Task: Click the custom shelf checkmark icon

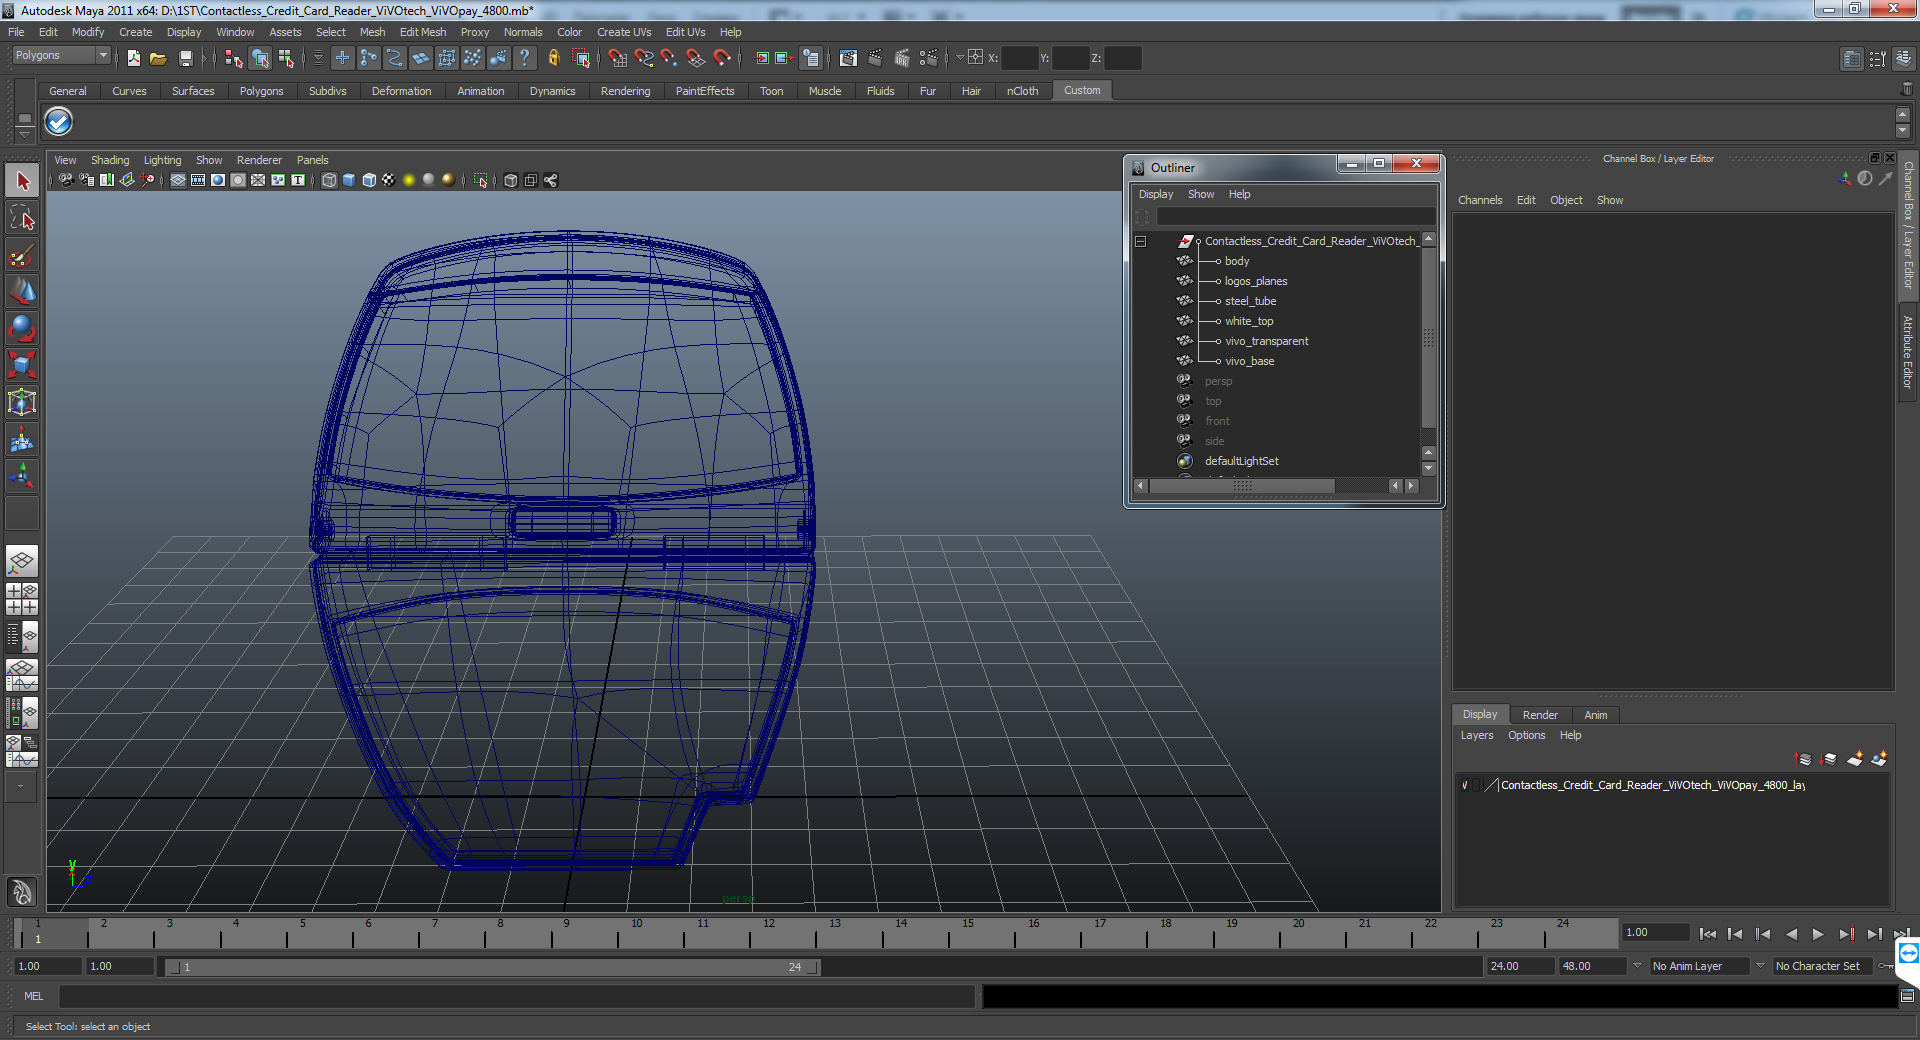Action: click(x=59, y=122)
